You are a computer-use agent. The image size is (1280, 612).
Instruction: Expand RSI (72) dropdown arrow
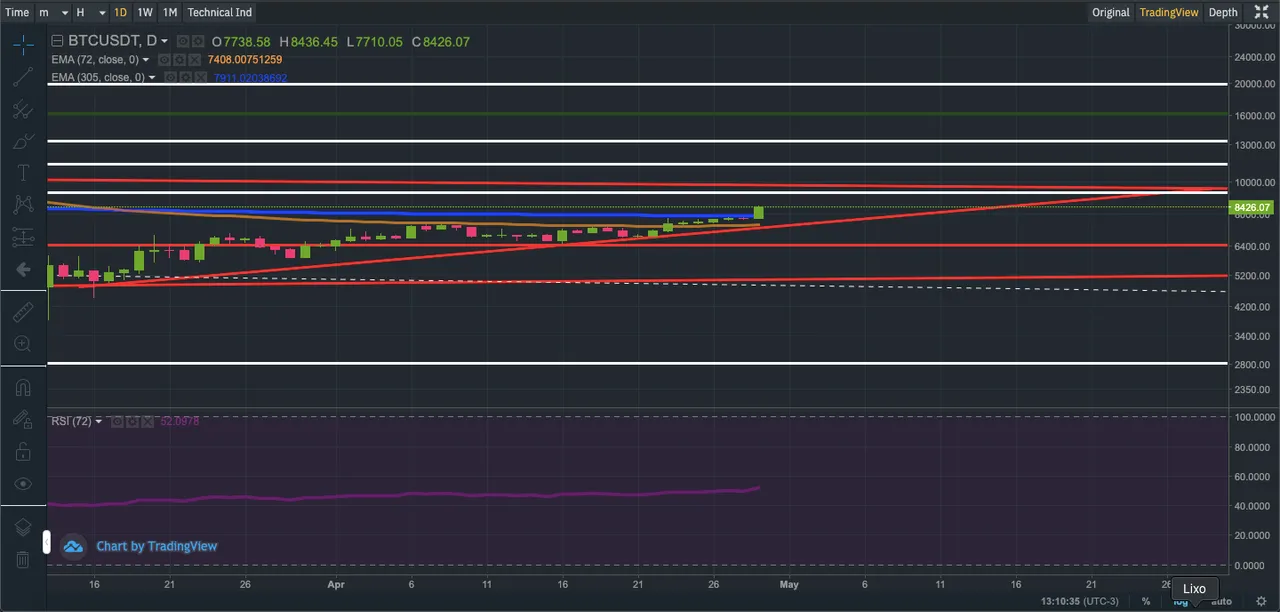(99, 421)
